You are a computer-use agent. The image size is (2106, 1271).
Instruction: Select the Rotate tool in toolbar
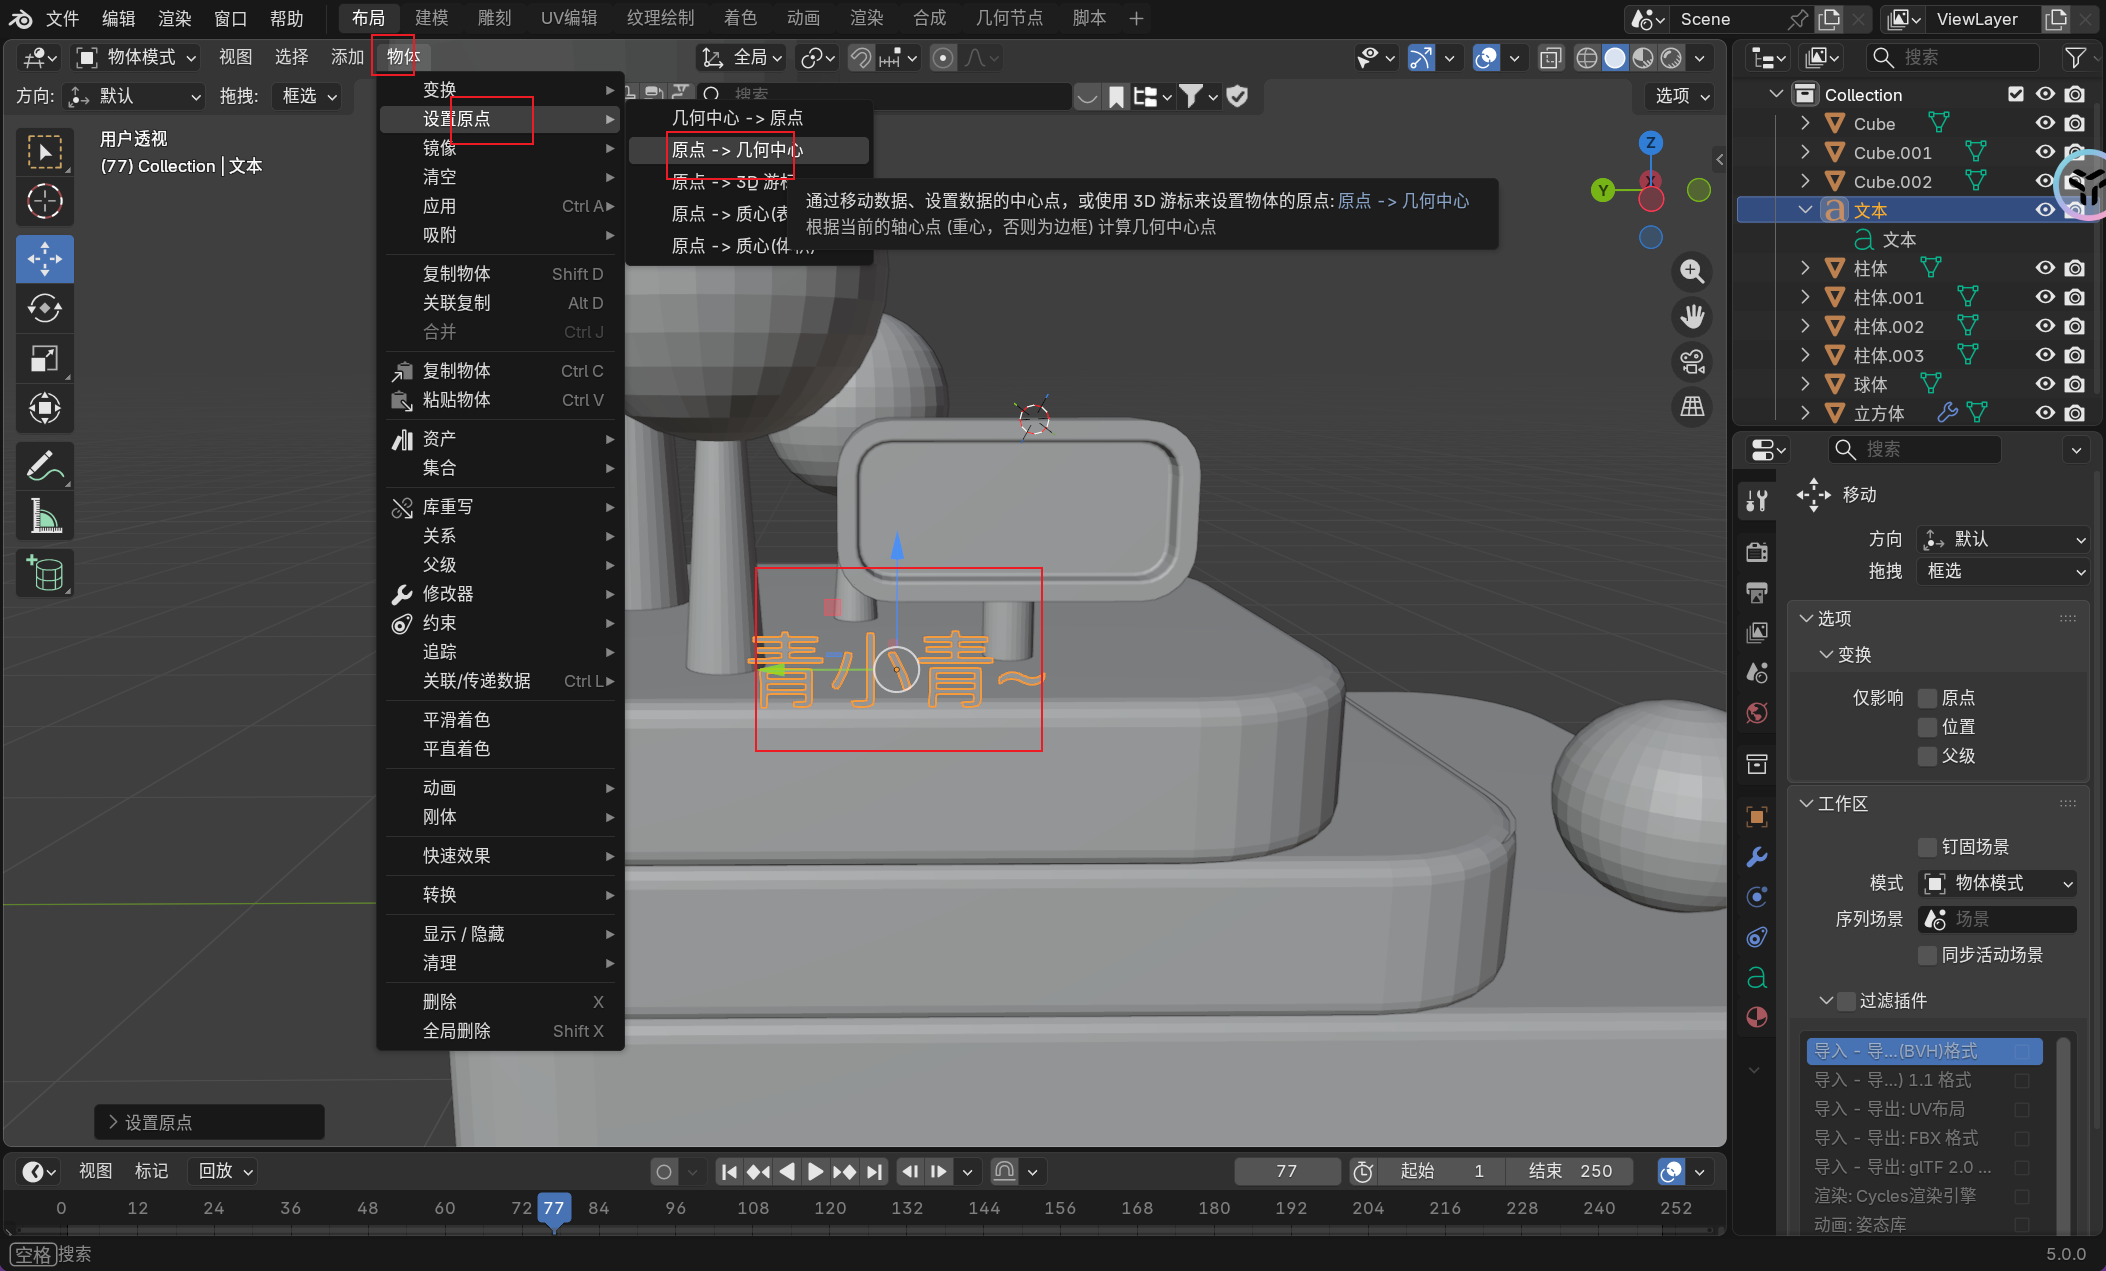45,308
